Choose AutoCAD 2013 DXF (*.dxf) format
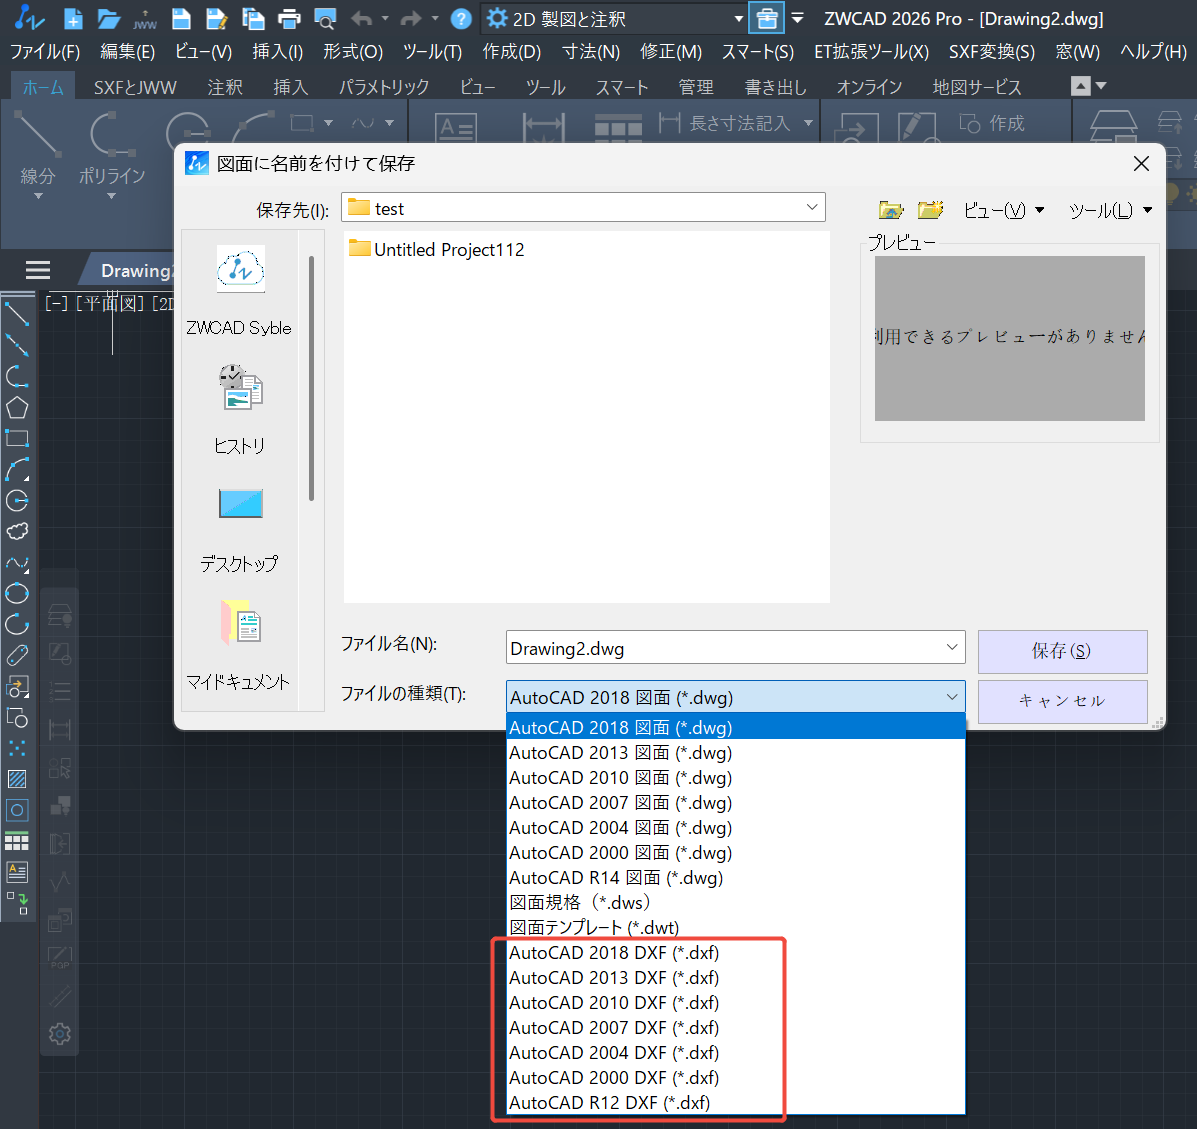Viewport: 1197px width, 1129px height. (614, 978)
